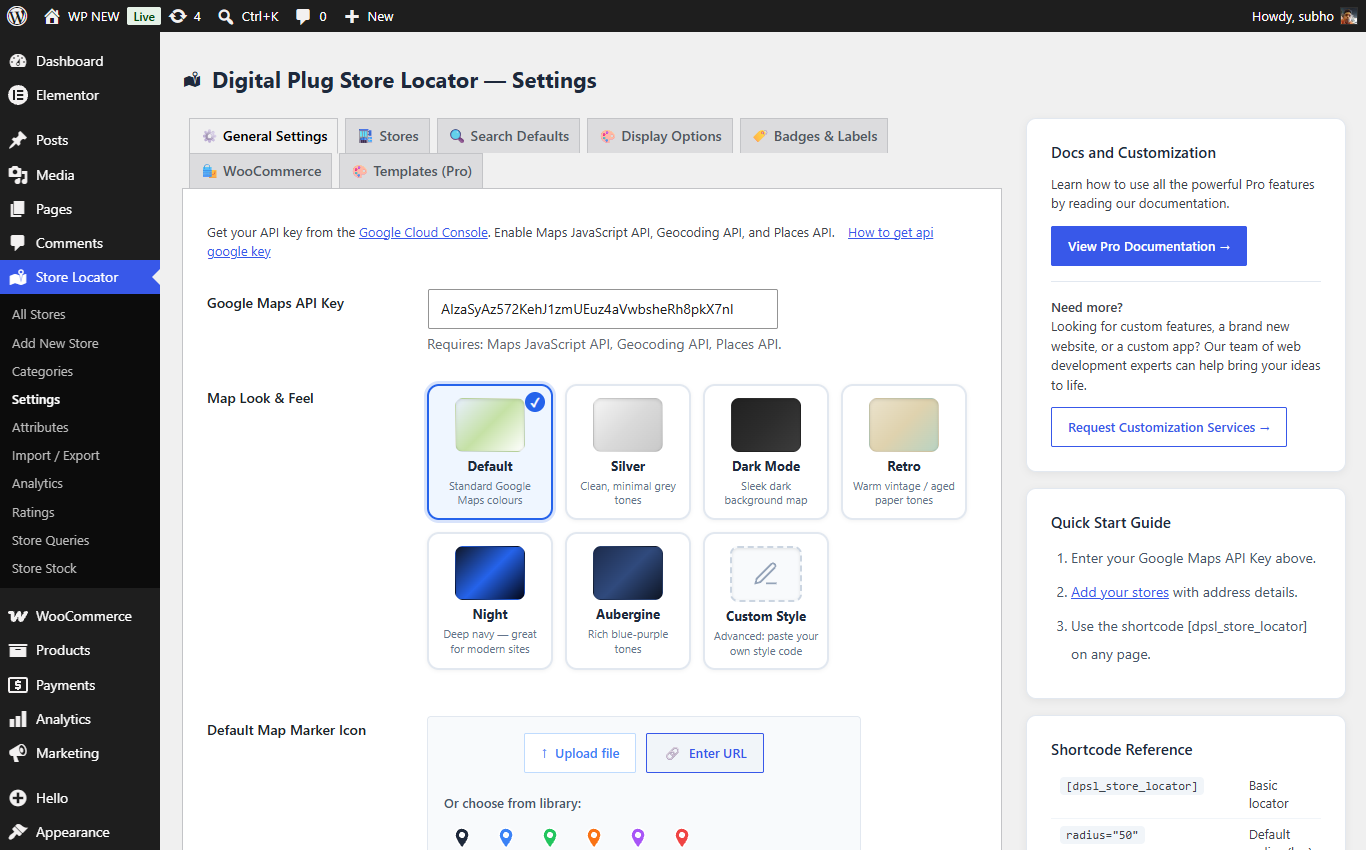Open the WooCommerce settings tab
This screenshot has width=1366, height=850.
pyautogui.click(x=261, y=171)
